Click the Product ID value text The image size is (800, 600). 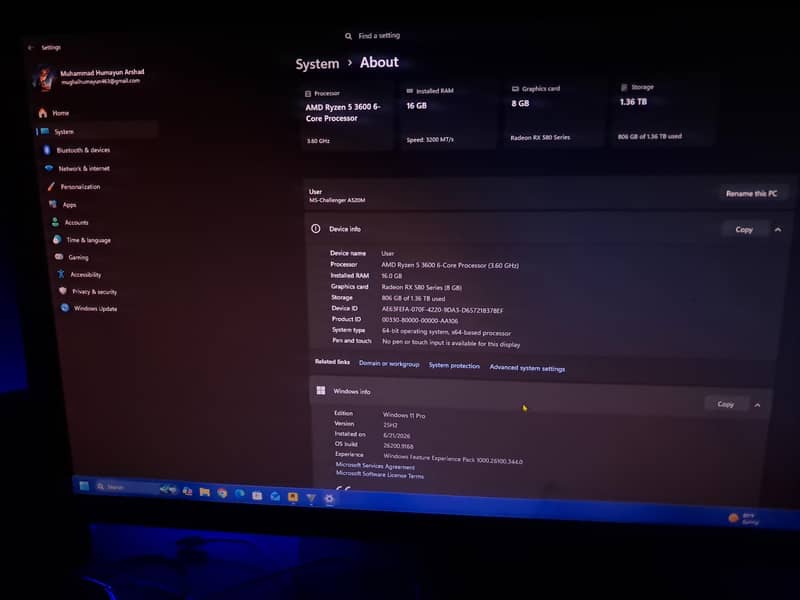coord(419,320)
